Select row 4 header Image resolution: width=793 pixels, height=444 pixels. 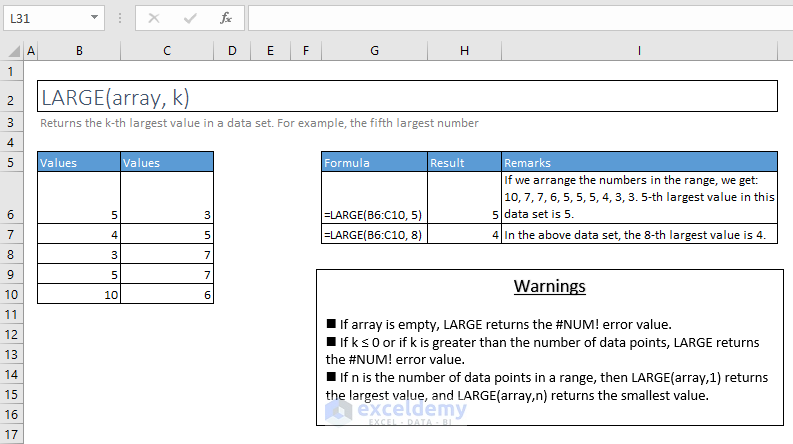pyautogui.click(x=11, y=142)
